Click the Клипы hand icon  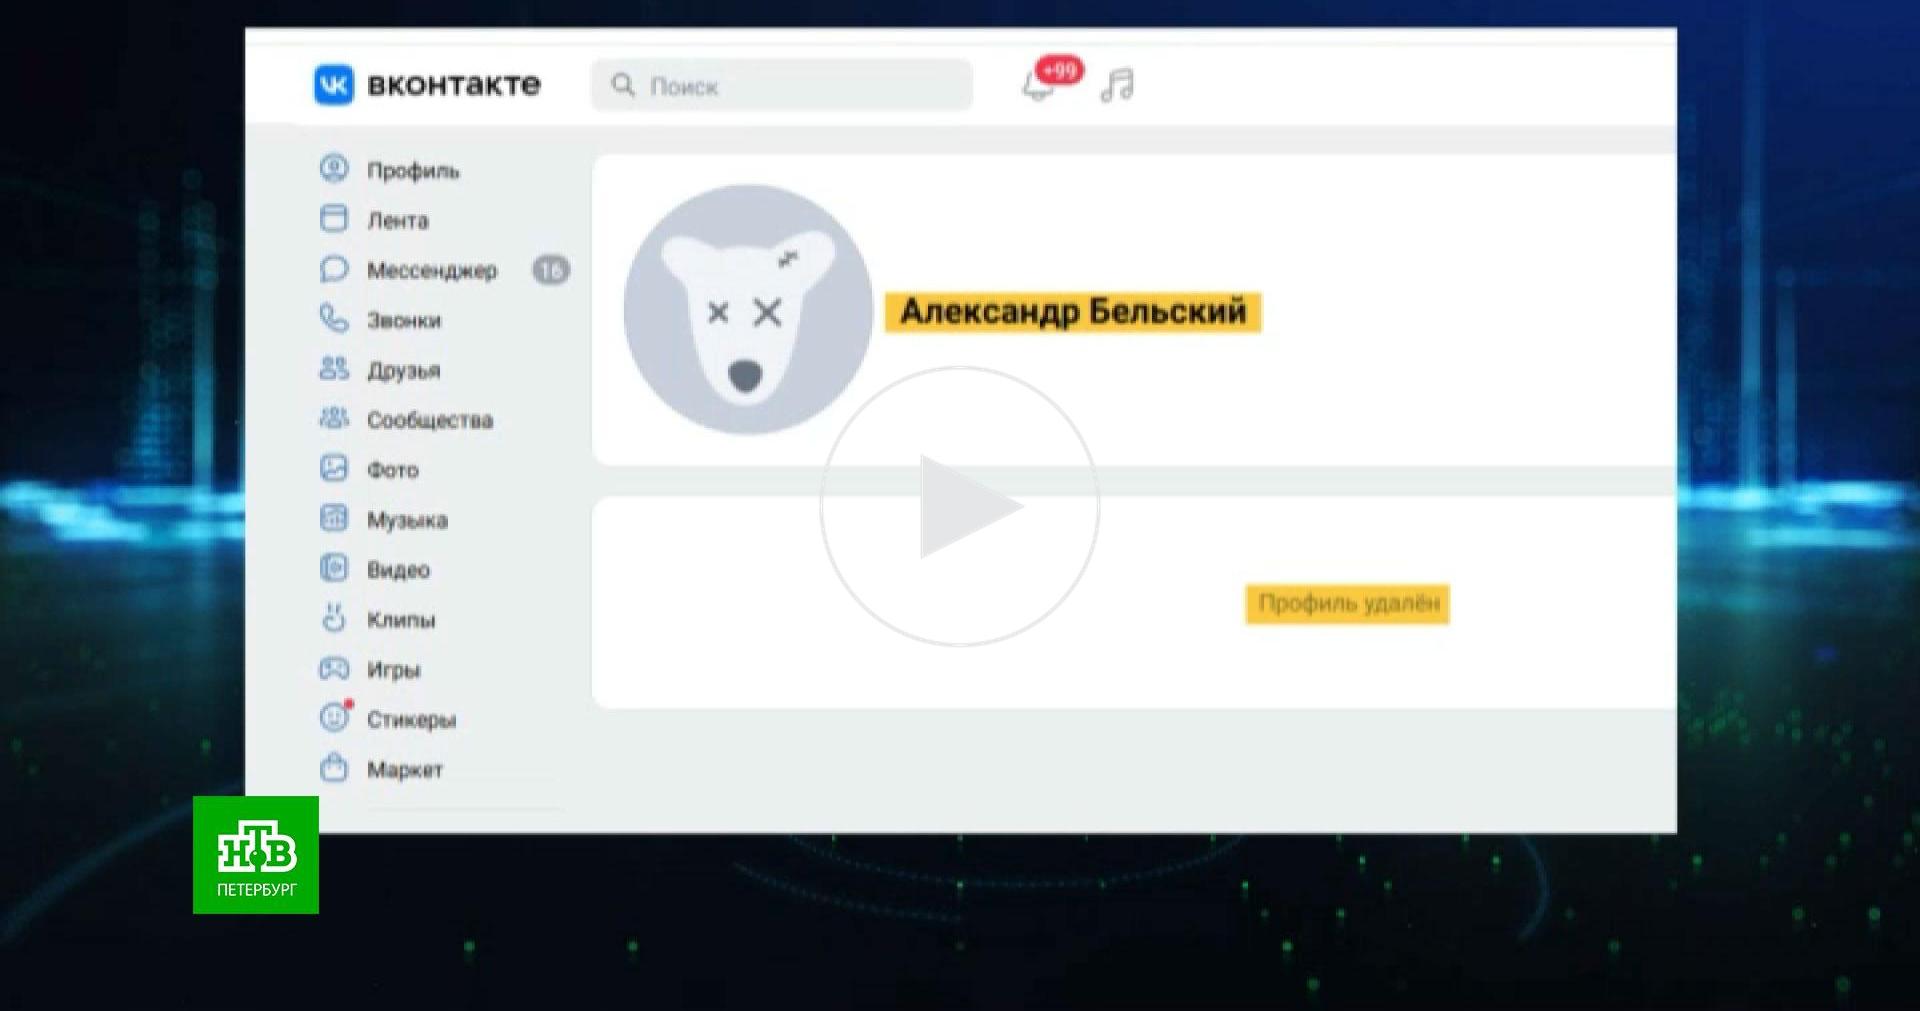point(333,618)
